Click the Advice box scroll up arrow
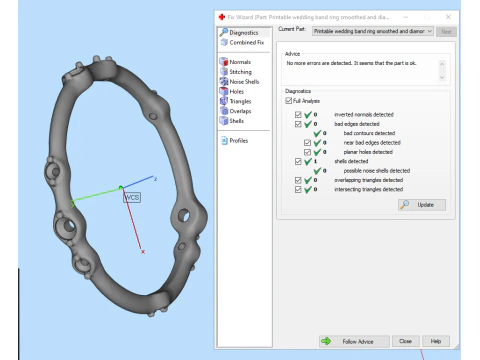The image size is (480, 360). [442, 64]
